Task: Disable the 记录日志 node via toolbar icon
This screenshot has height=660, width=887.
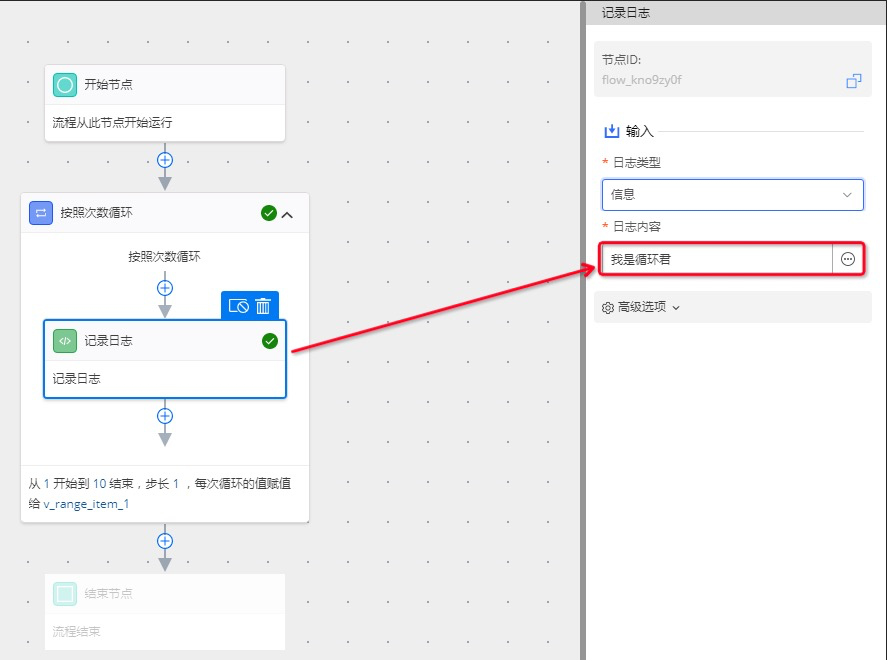Action: [238, 306]
